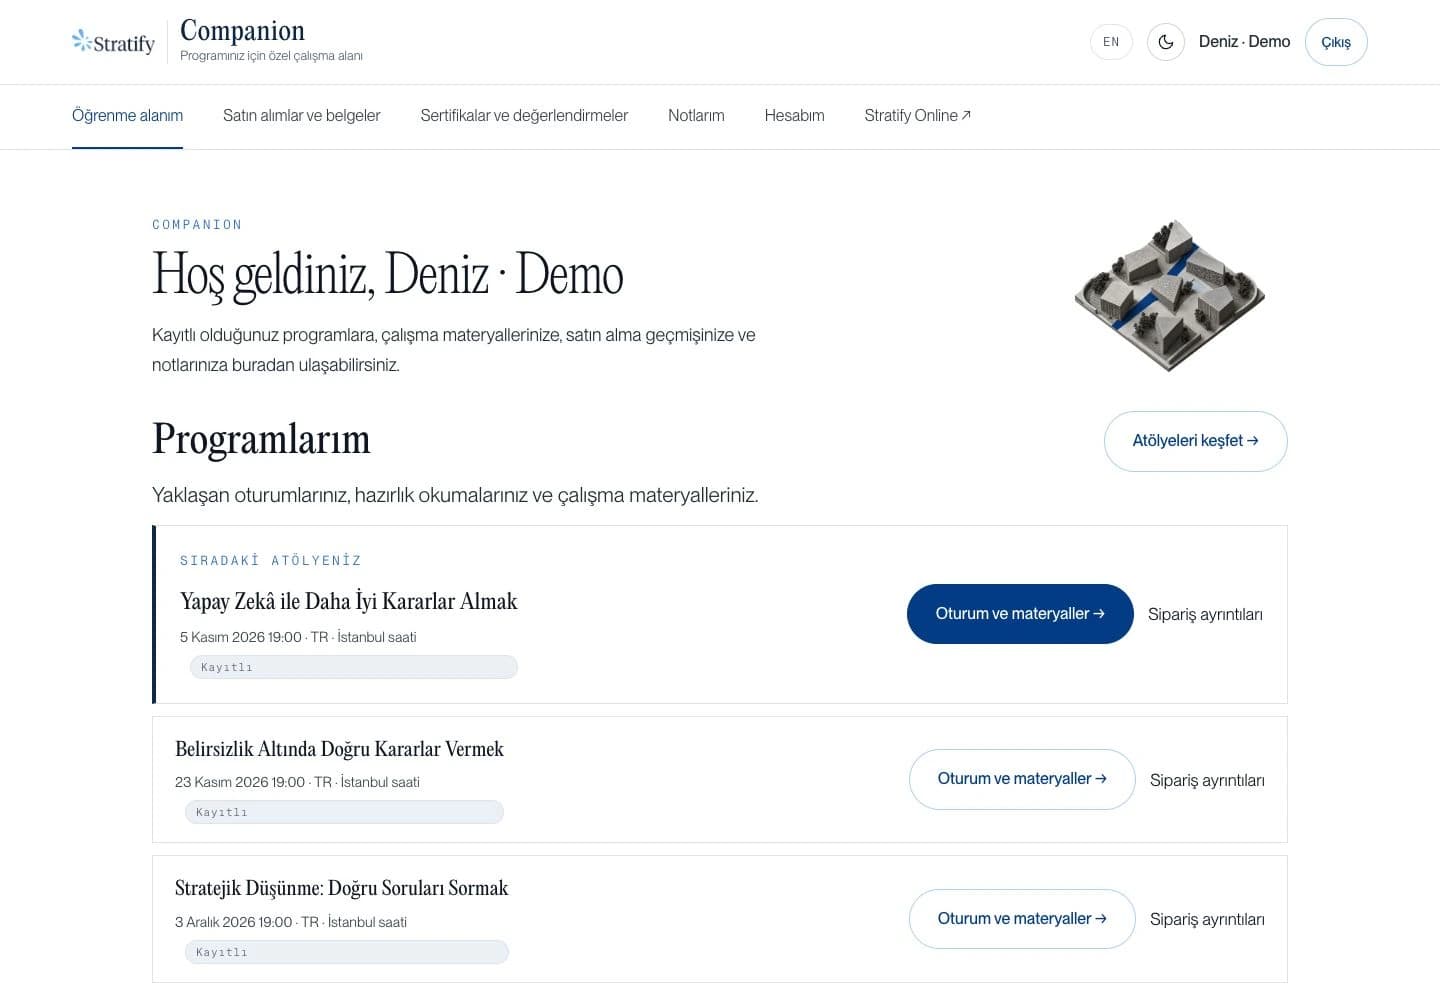This screenshot has width=1440, height=1000.
Task: Click the Kayıtlı badge under Stratejik Düşünme workshop
Action: click(347, 952)
